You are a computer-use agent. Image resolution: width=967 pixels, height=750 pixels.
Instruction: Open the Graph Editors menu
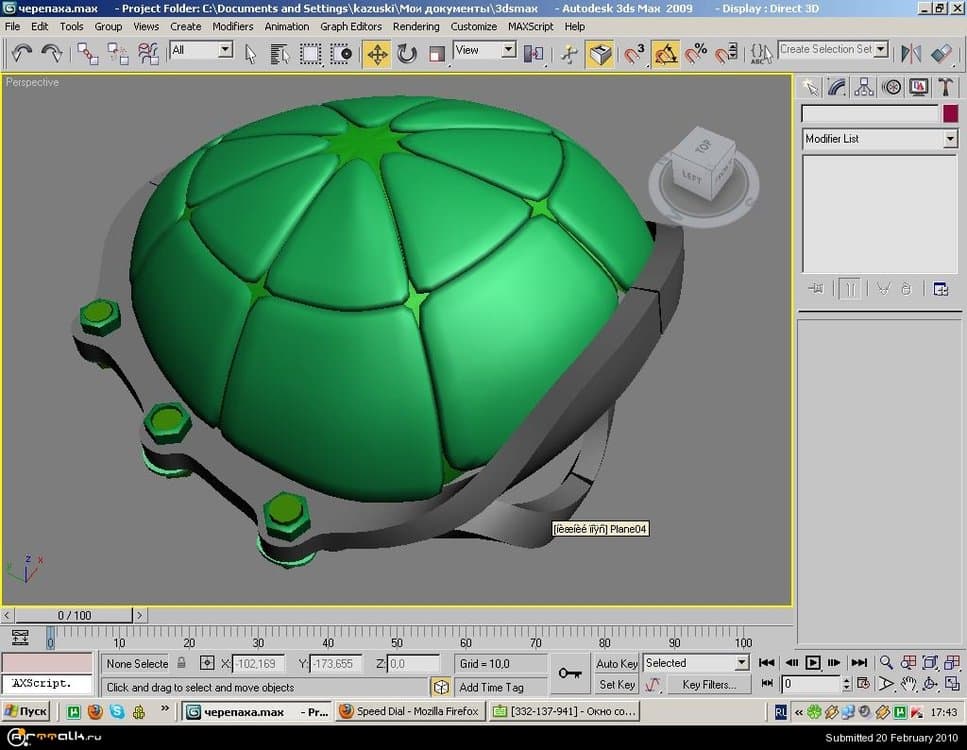[x=350, y=26]
